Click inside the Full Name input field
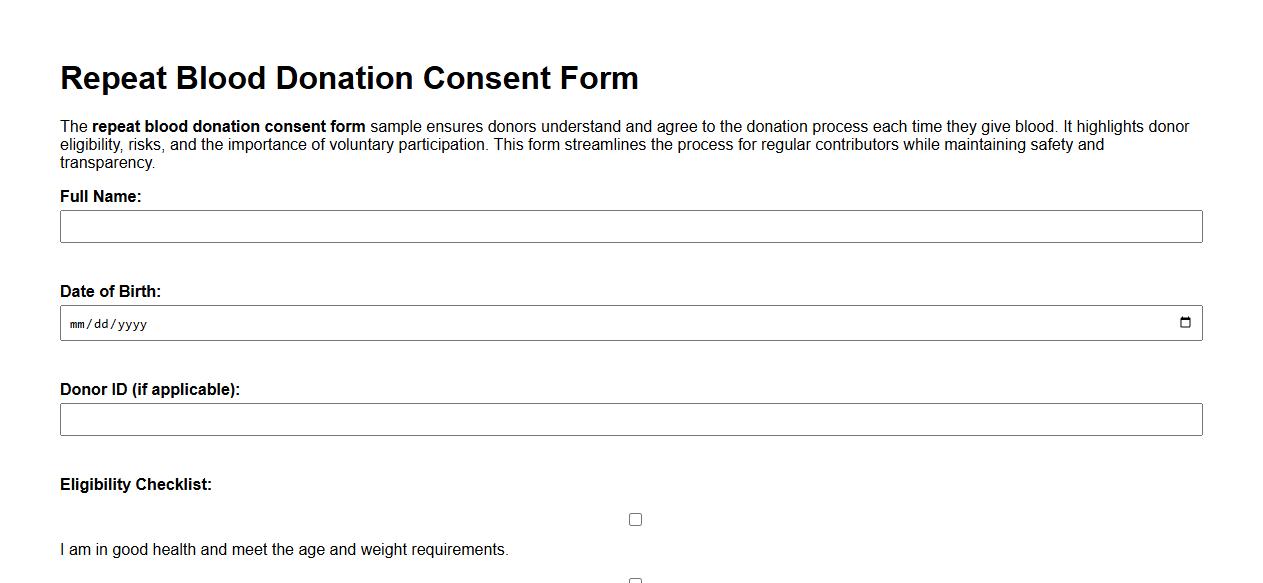 pos(630,226)
